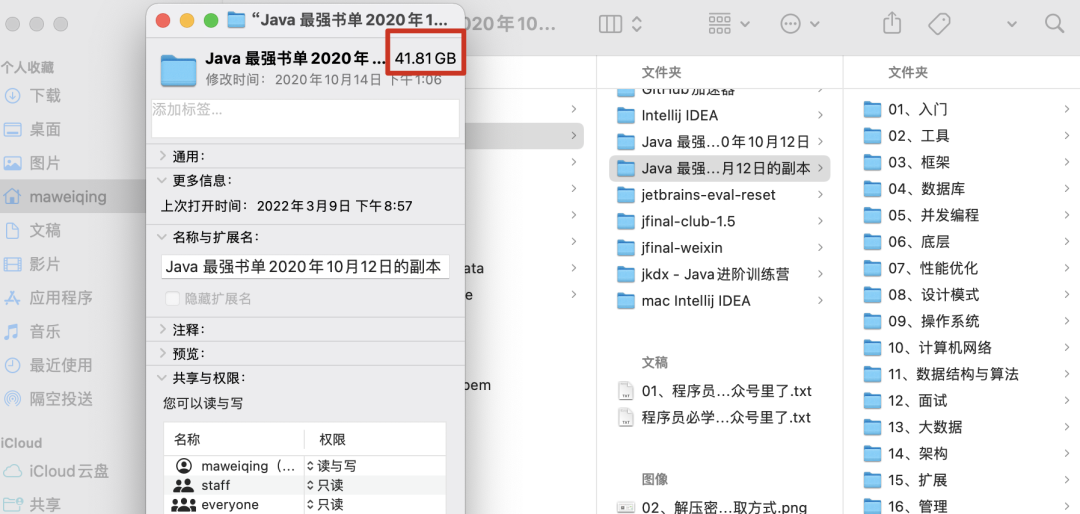Open the group-by grid icon menu
Image resolution: width=1080 pixels, height=514 pixels.
click(x=729, y=24)
